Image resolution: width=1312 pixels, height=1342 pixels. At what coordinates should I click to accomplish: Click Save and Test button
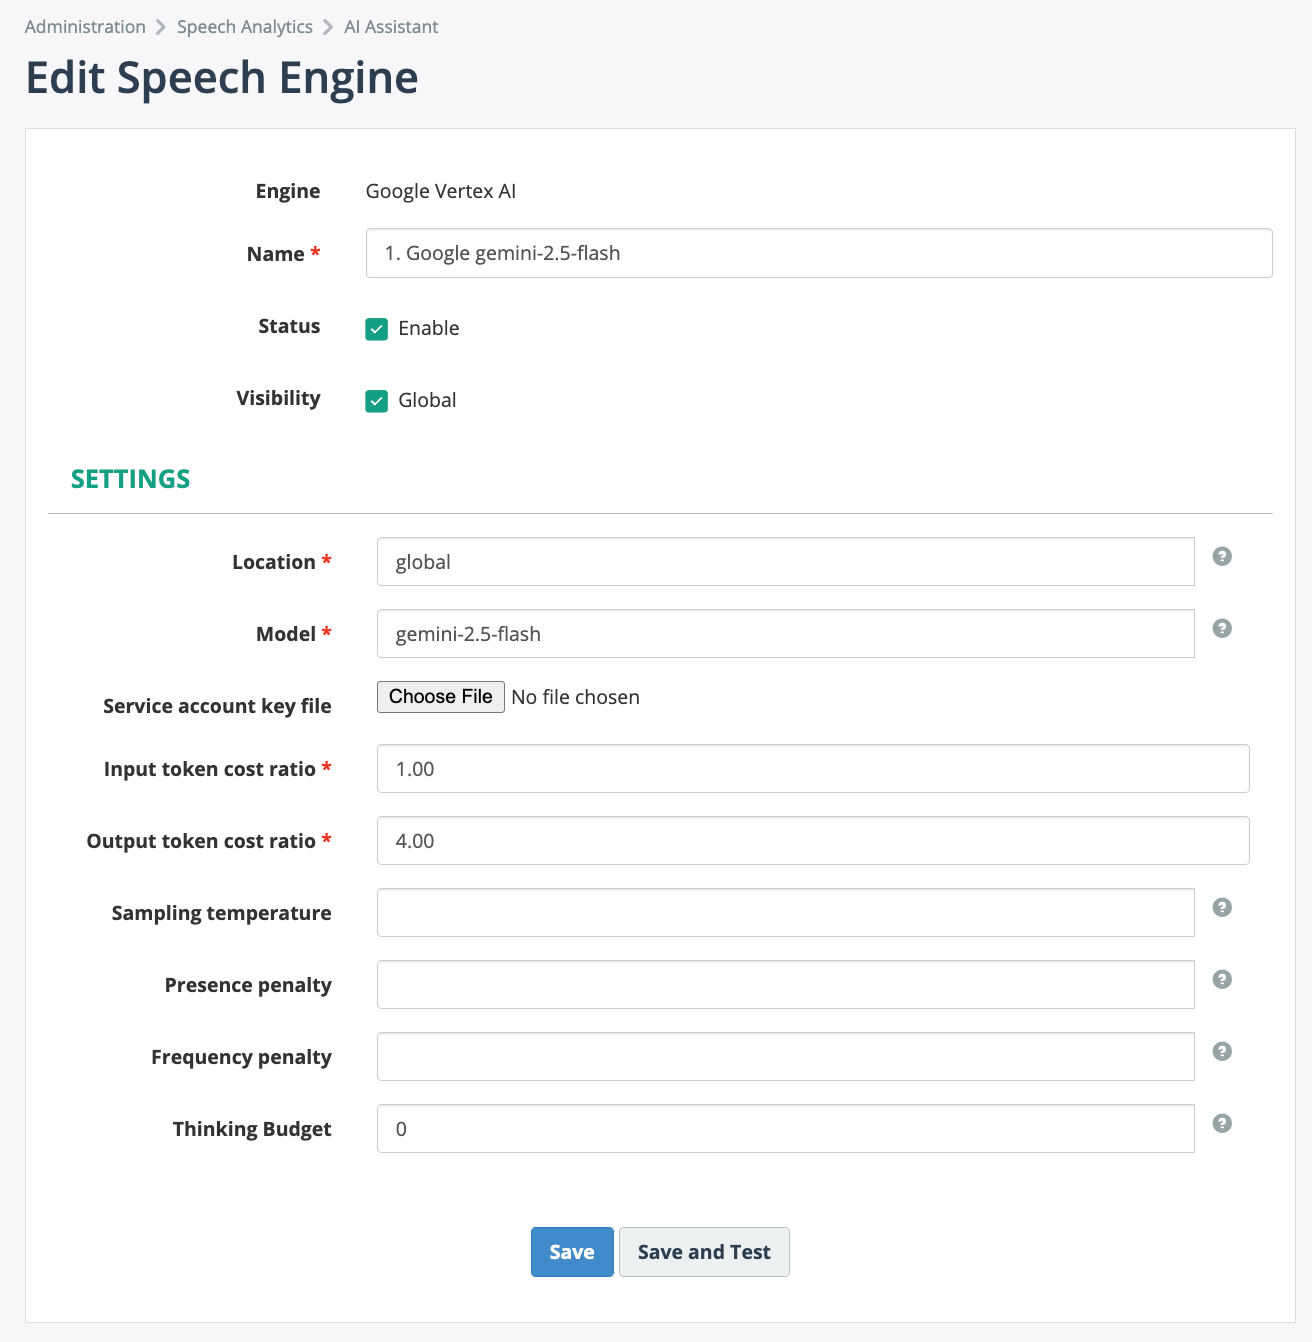pyautogui.click(x=704, y=1252)
